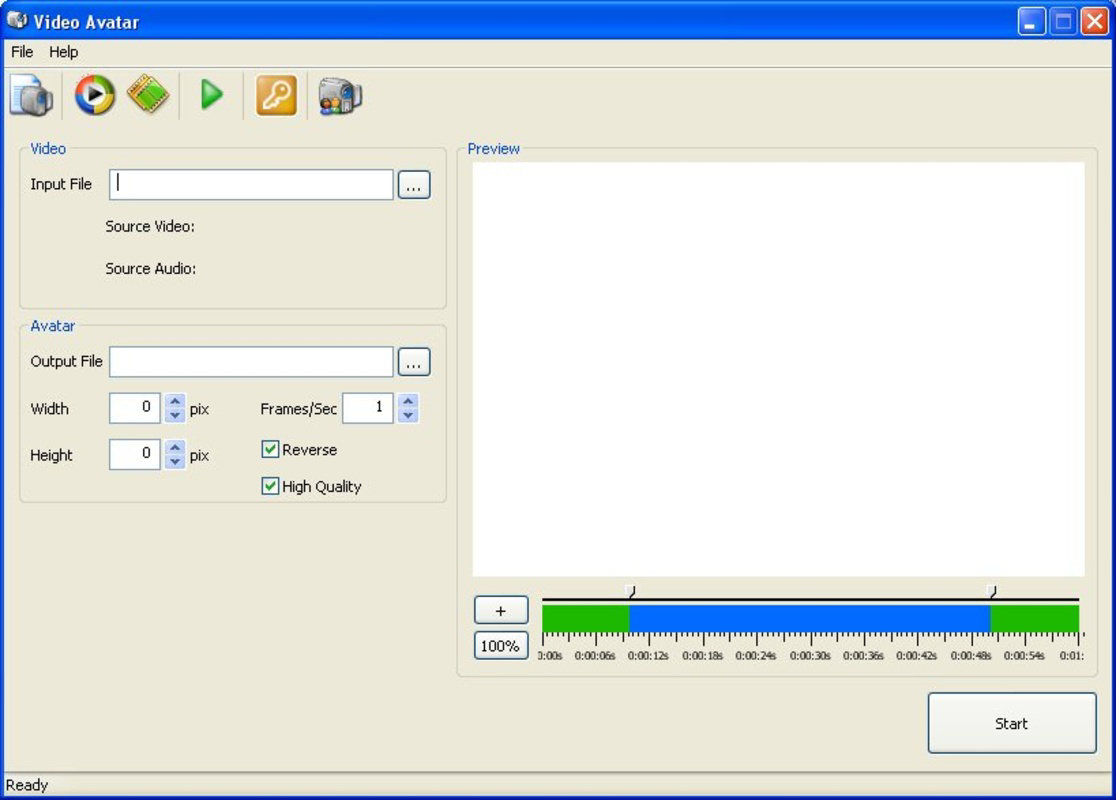Click the white Preview area
Screen dimensions: 1116x800
[779, 369]
